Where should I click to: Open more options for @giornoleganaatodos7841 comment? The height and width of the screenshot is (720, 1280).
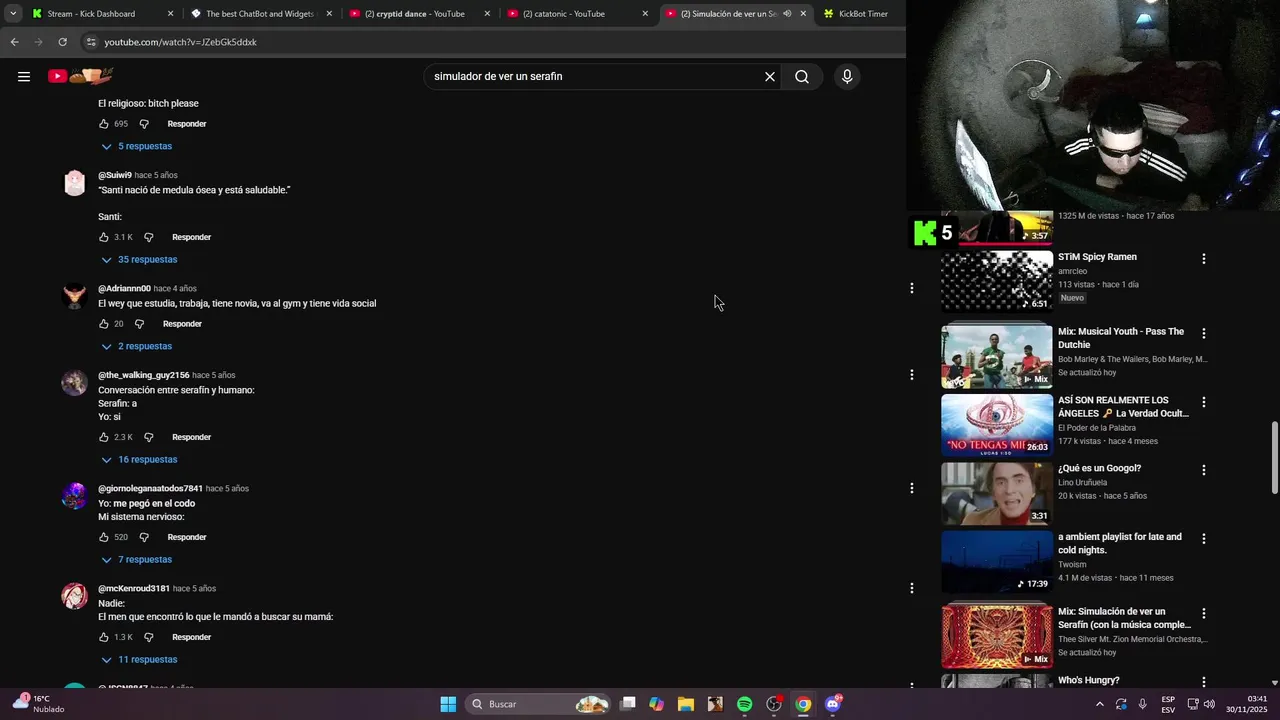(911, 488)
